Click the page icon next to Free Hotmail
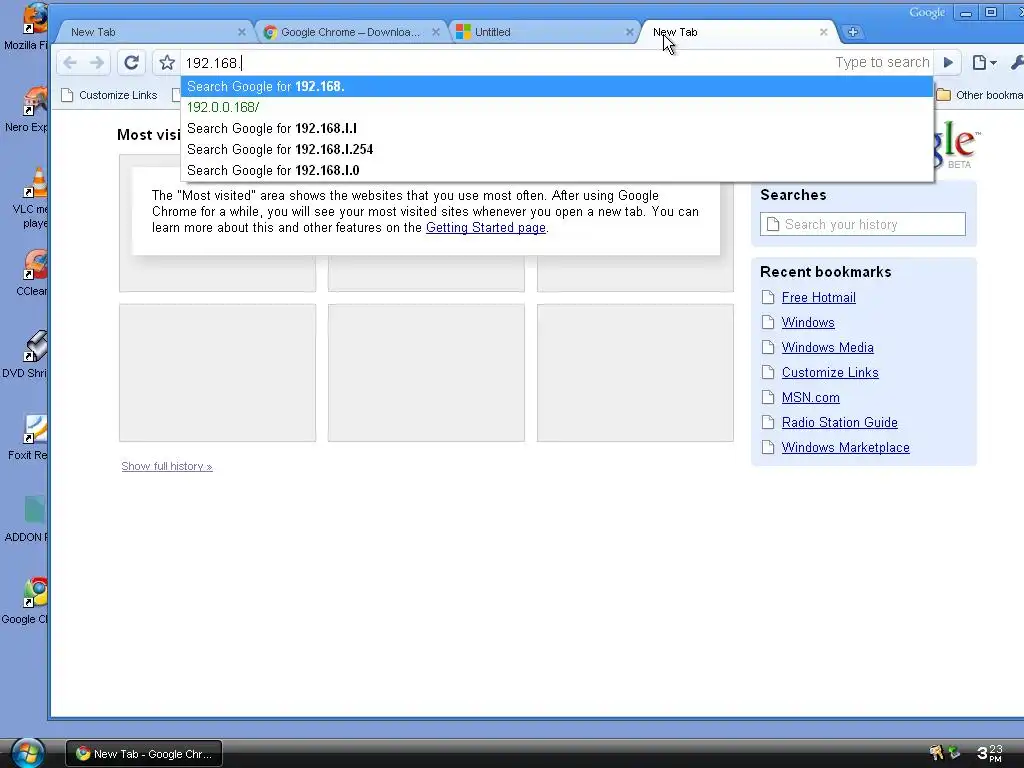Viewport: 1024px width, 768px height. (768, 297)
